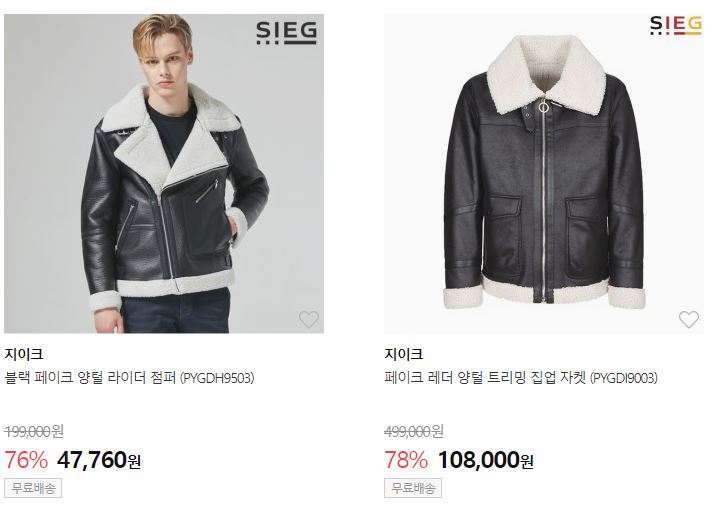
Task: Open the zip-up shearling jacket product photo
Action: coord(544,174)
